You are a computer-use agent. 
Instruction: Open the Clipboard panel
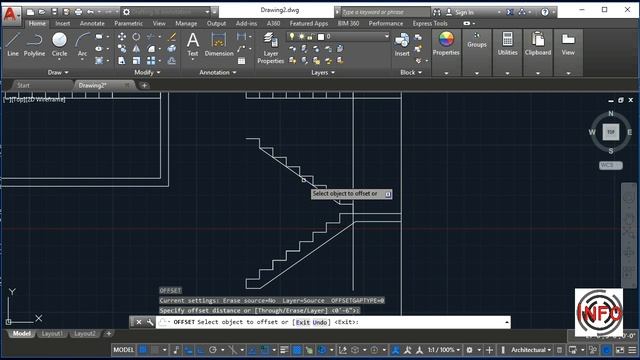[538, 44]
